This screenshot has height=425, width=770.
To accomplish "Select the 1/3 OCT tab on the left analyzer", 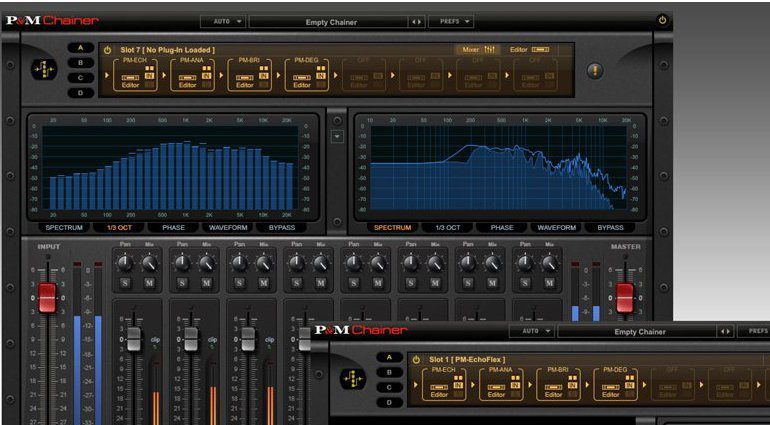I will pos(119,227).
